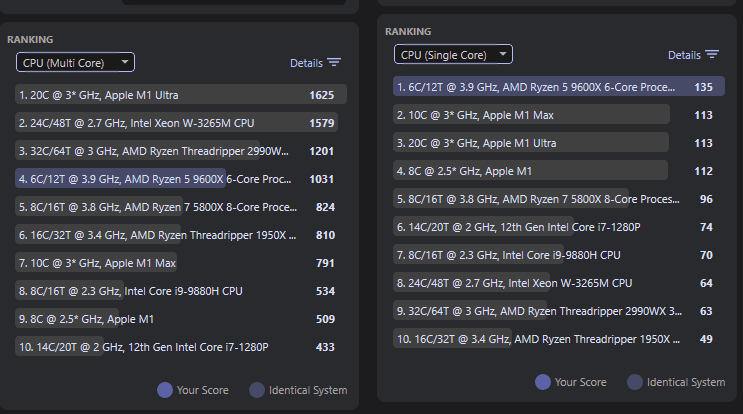Select Multi Core row Intel Xeon W-3265M 1579
The image size is (743, 414).
click(181, 123)
